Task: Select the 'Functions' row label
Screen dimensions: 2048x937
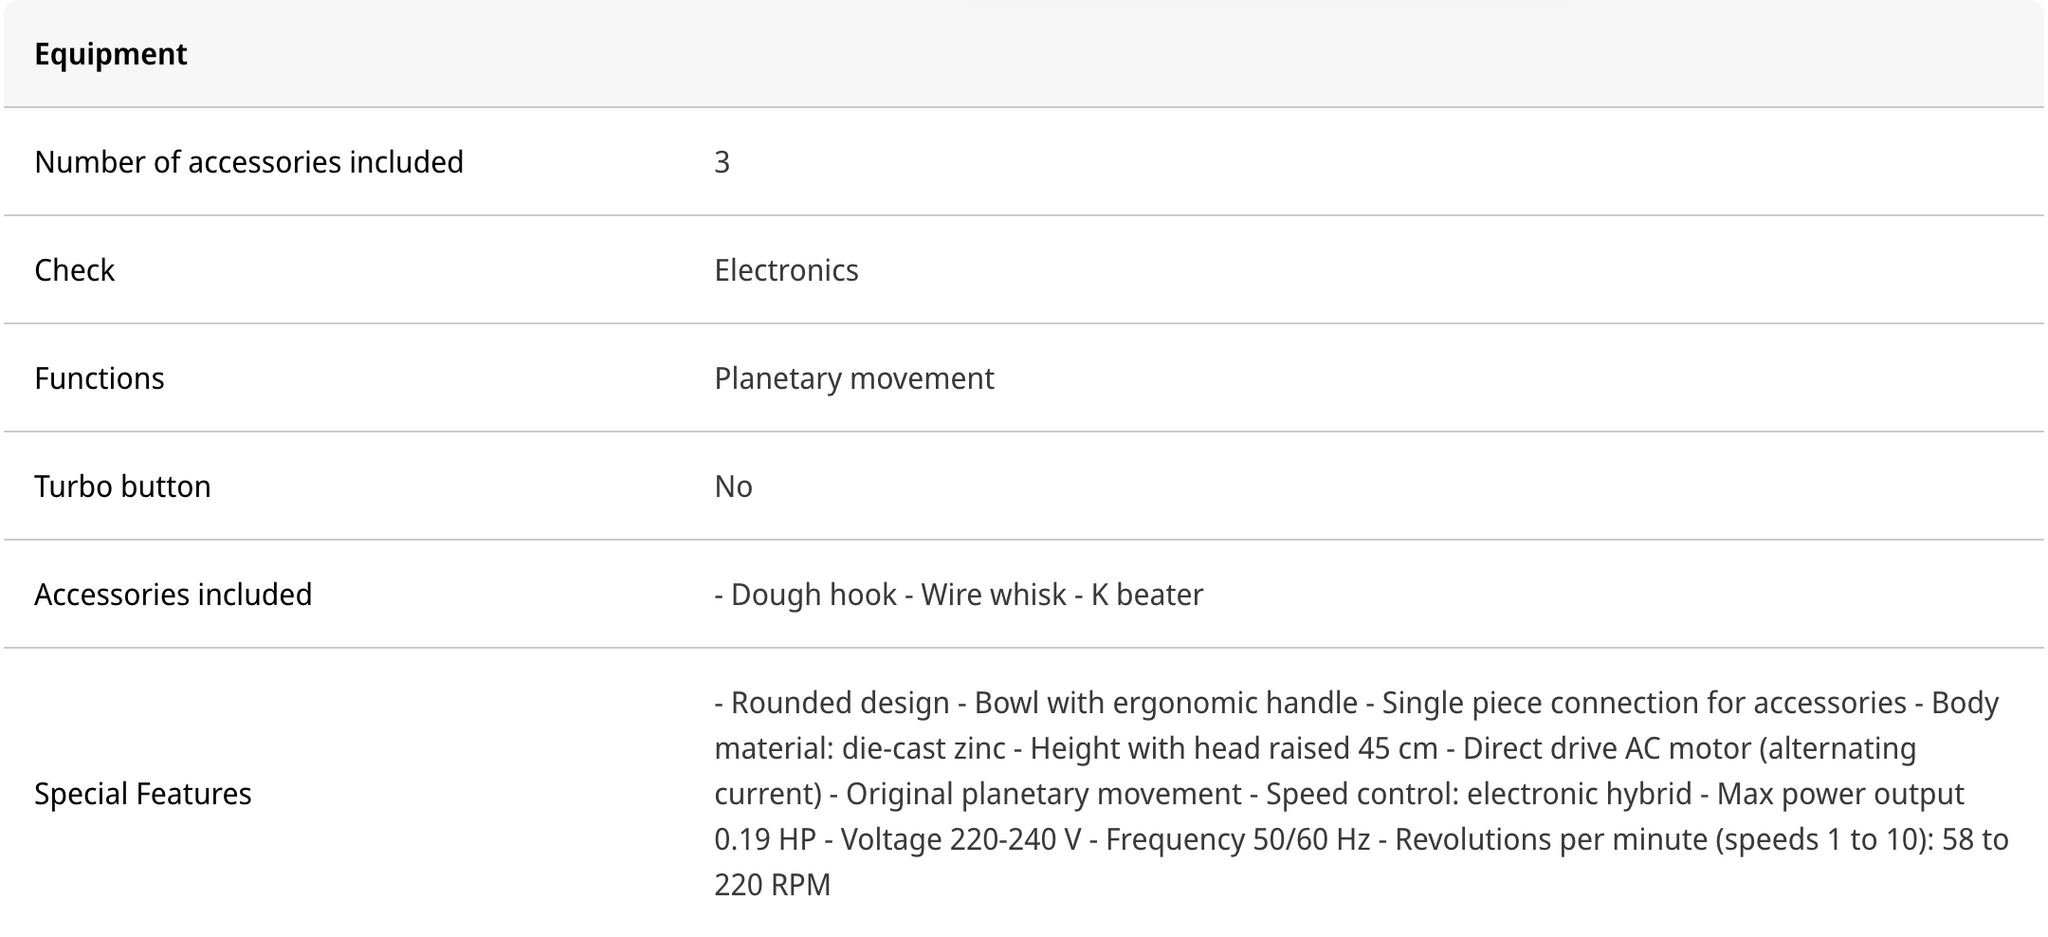Action: 99,378
